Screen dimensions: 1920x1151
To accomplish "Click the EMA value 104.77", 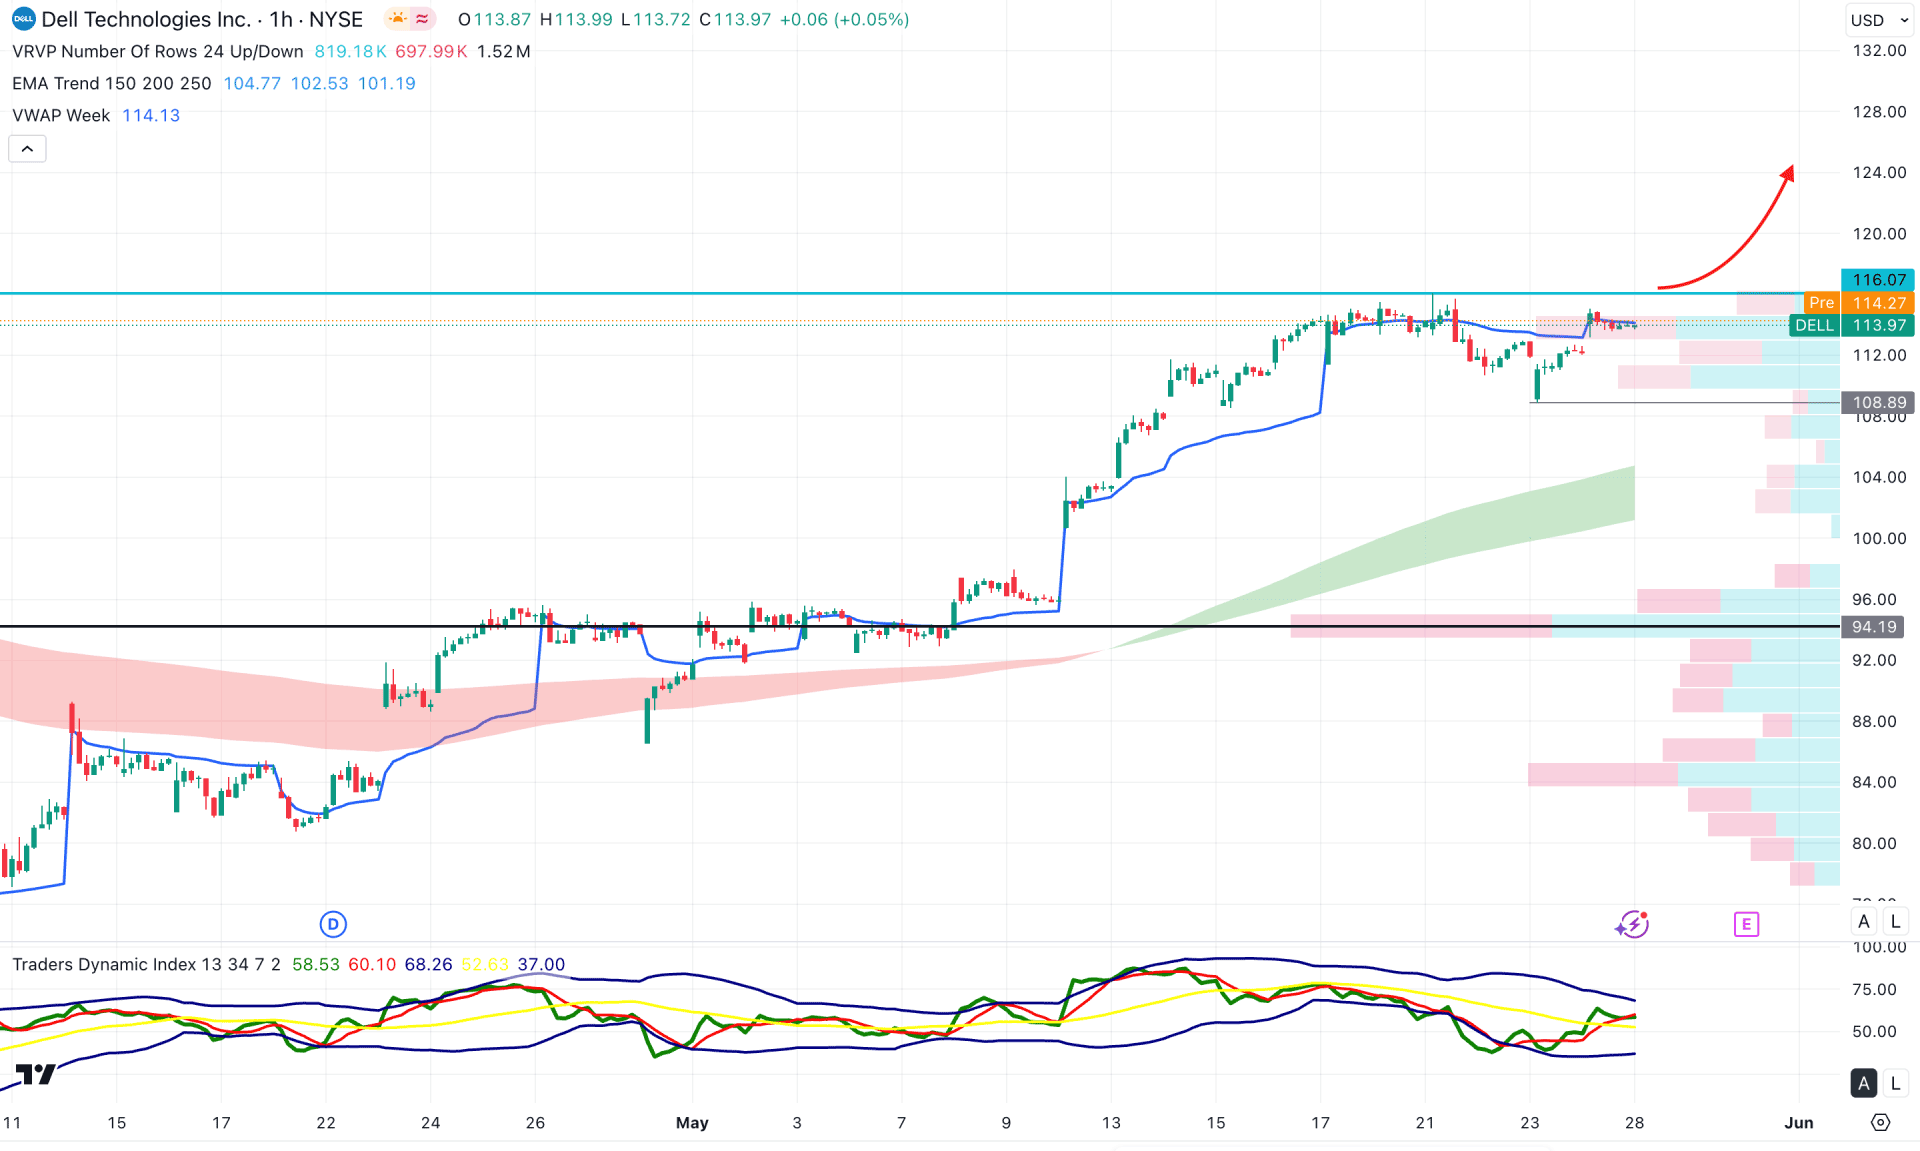I will 252,83.
